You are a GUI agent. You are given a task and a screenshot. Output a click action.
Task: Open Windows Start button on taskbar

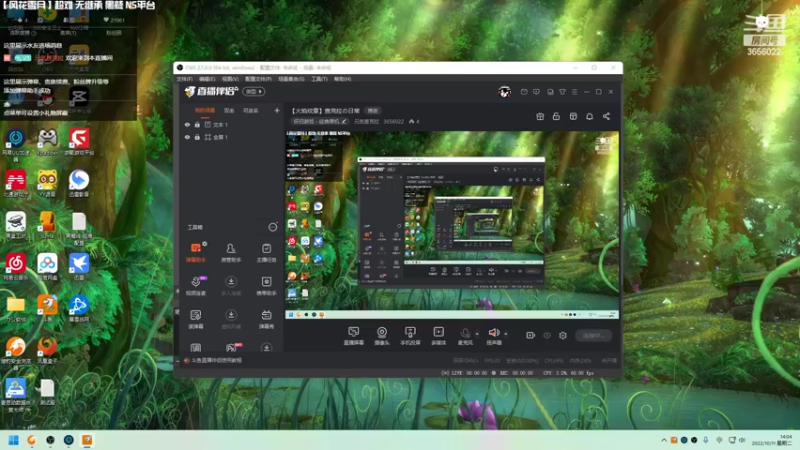pos(13,440)
